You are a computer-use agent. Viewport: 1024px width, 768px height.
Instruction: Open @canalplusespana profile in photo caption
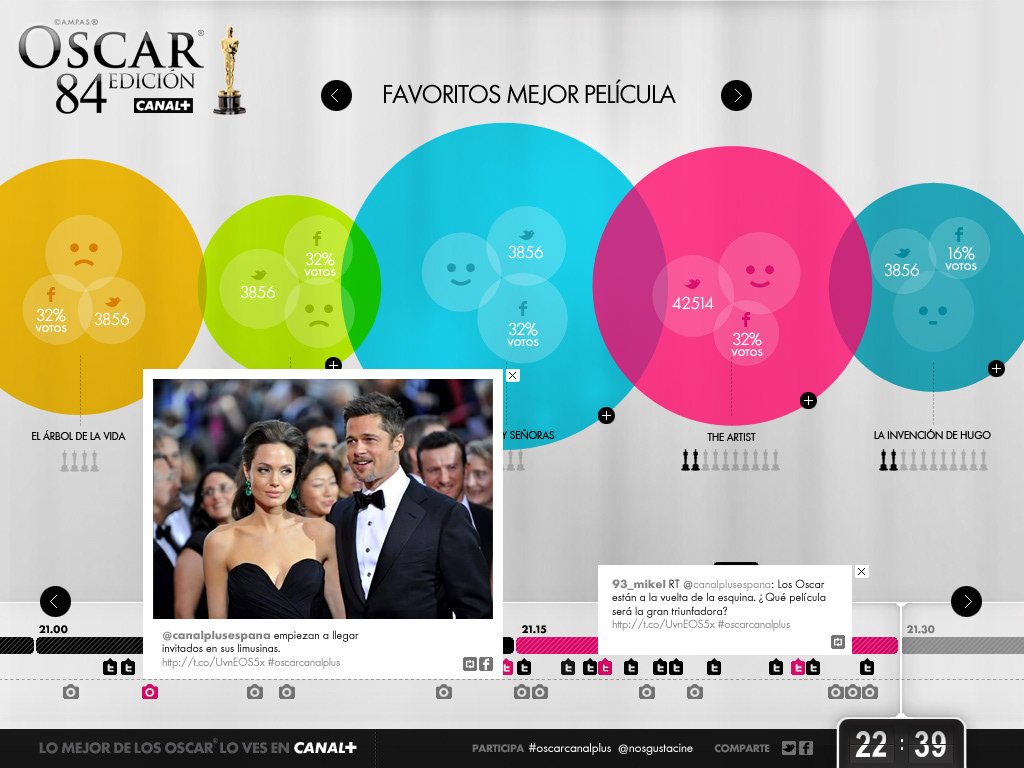tap(216, 635)
